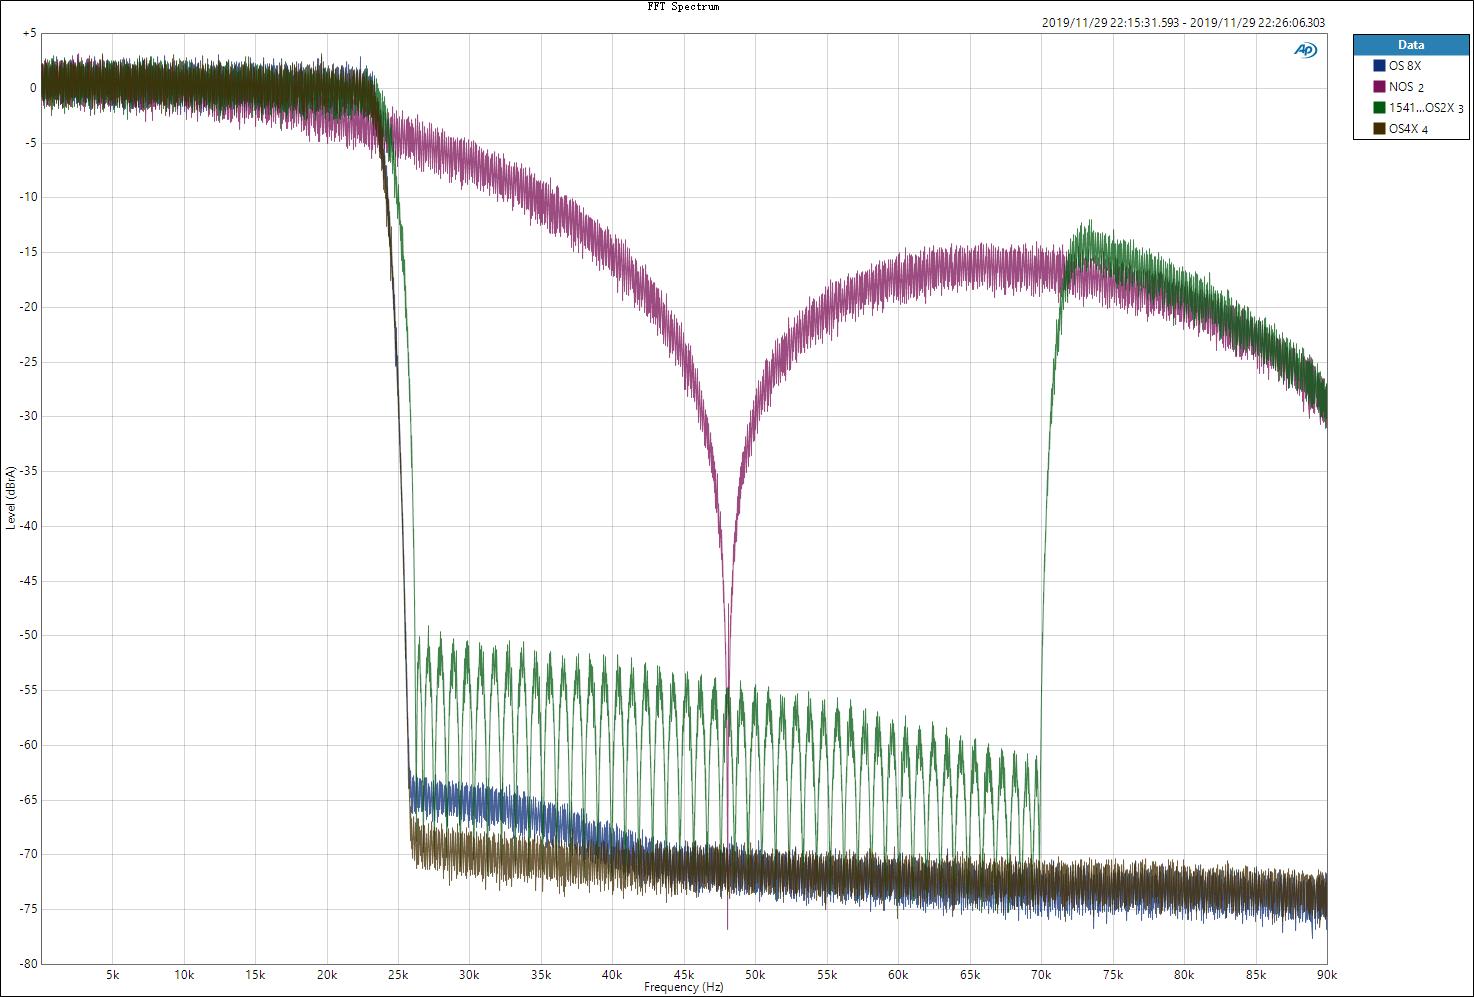
Task: Click the '60k' frequency tick label
Action: tap(898, 974)
